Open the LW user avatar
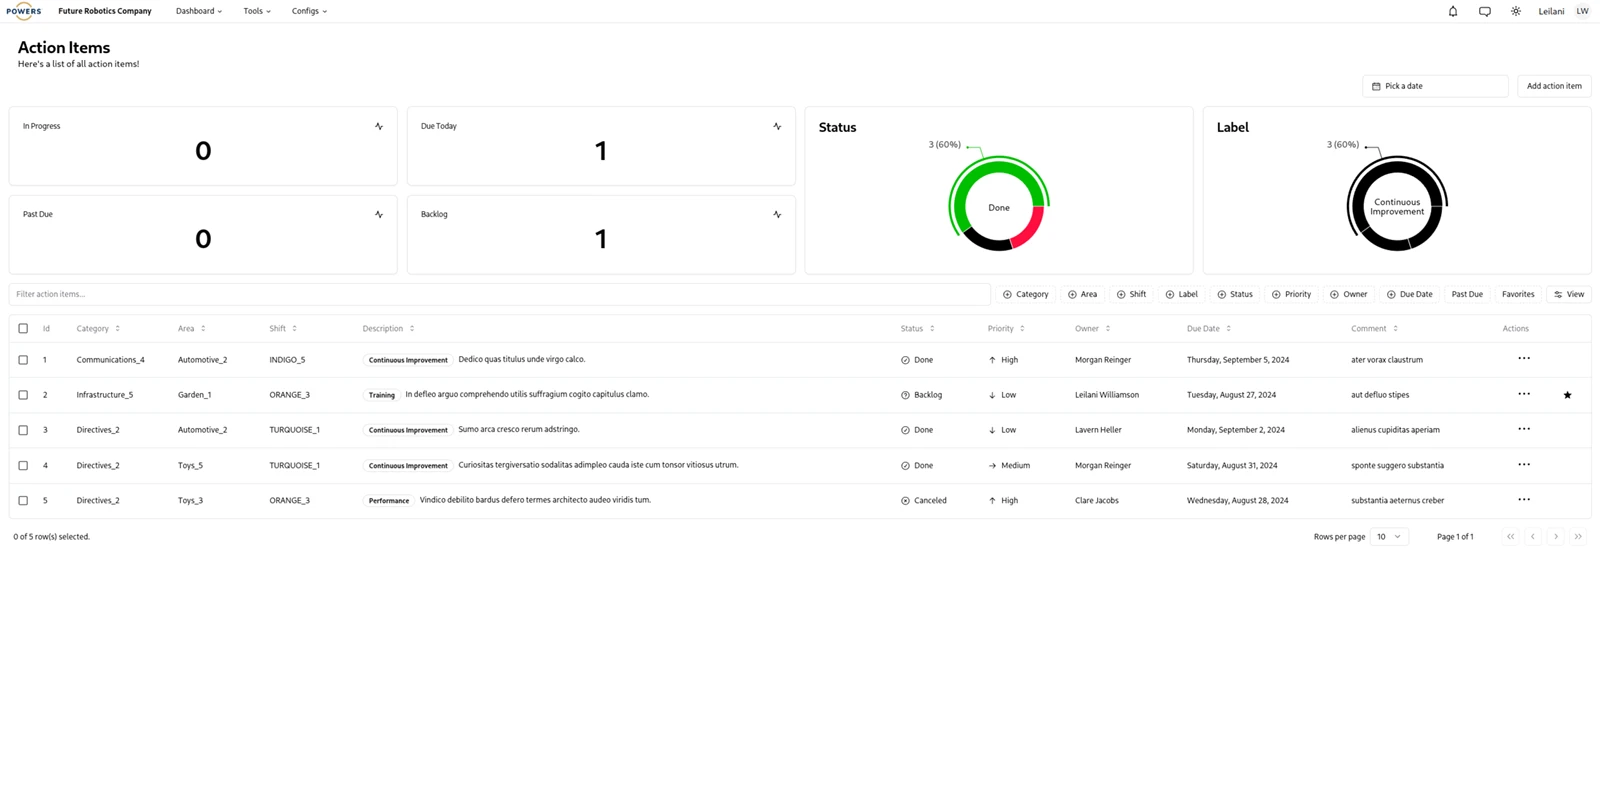The height and width of the screenshot is (812, 1600). (x=1582, y=11)
